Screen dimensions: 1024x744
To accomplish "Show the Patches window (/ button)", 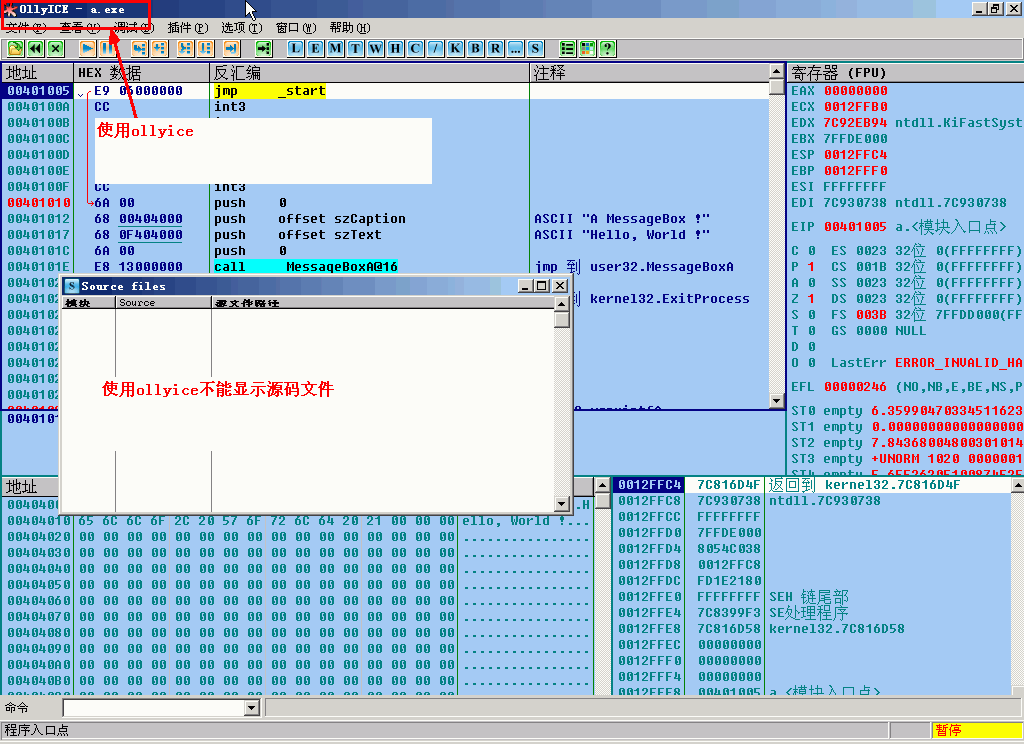I will (x=436, y=48).
